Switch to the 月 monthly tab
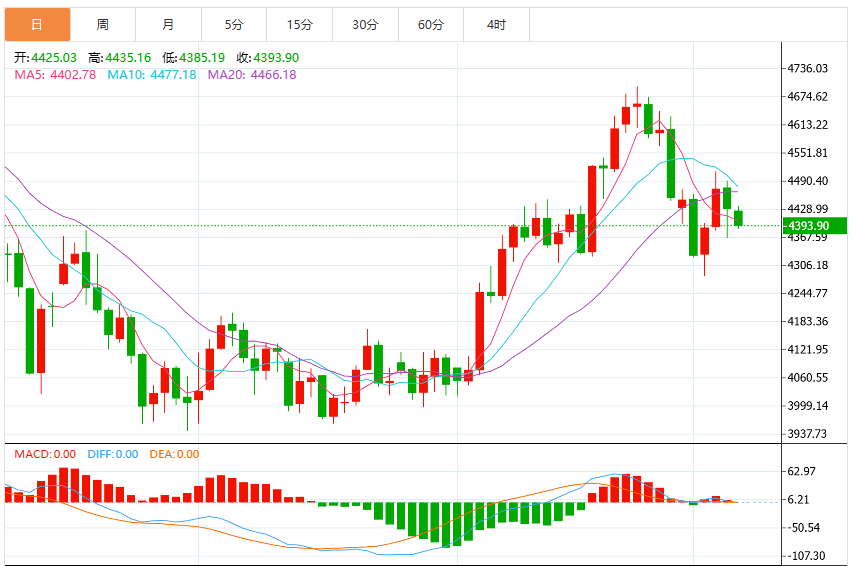 [x=169, y=24]
